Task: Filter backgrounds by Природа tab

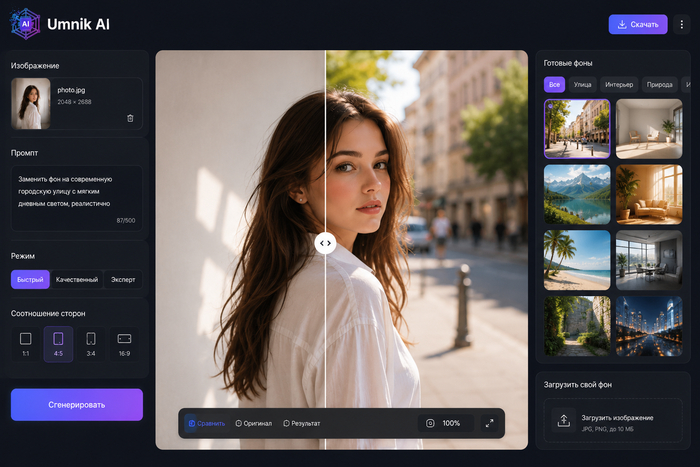Action: pyautogui.click(x=659, y=84)
